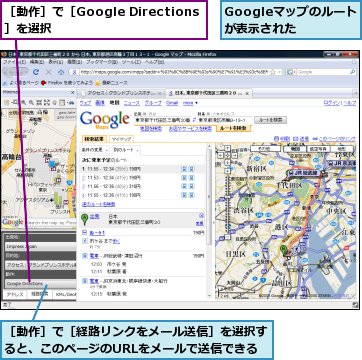Open the 別のルート dropdown

point(126,150)
